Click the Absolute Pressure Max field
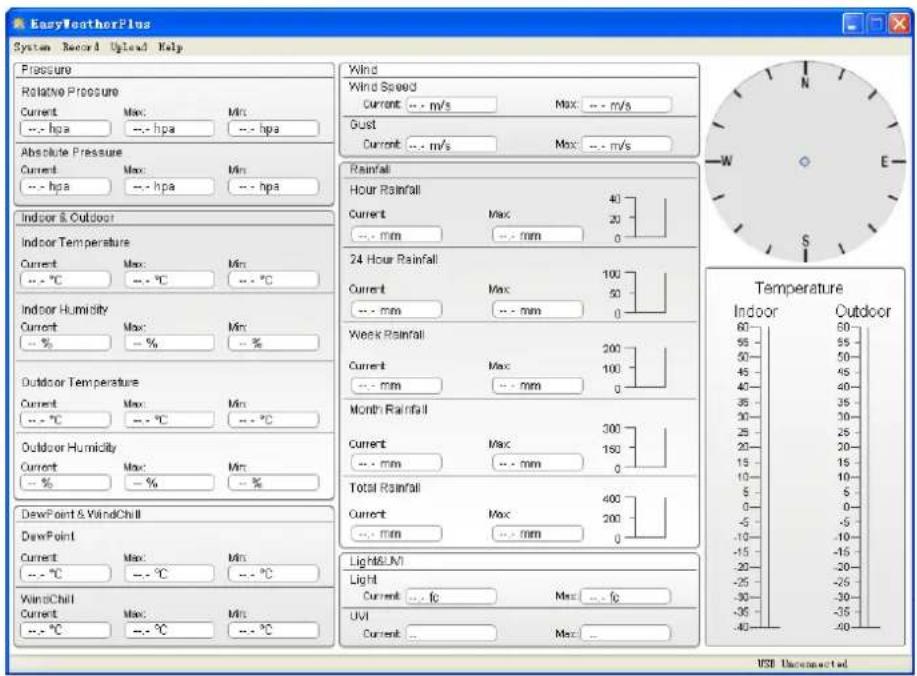This screenshot has height=676, width=917. [170, 187]
